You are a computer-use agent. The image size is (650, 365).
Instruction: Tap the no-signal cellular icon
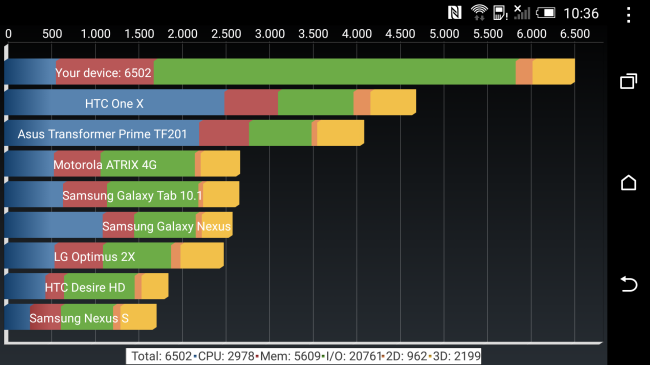pyautogui.click(x=522, y=12)
